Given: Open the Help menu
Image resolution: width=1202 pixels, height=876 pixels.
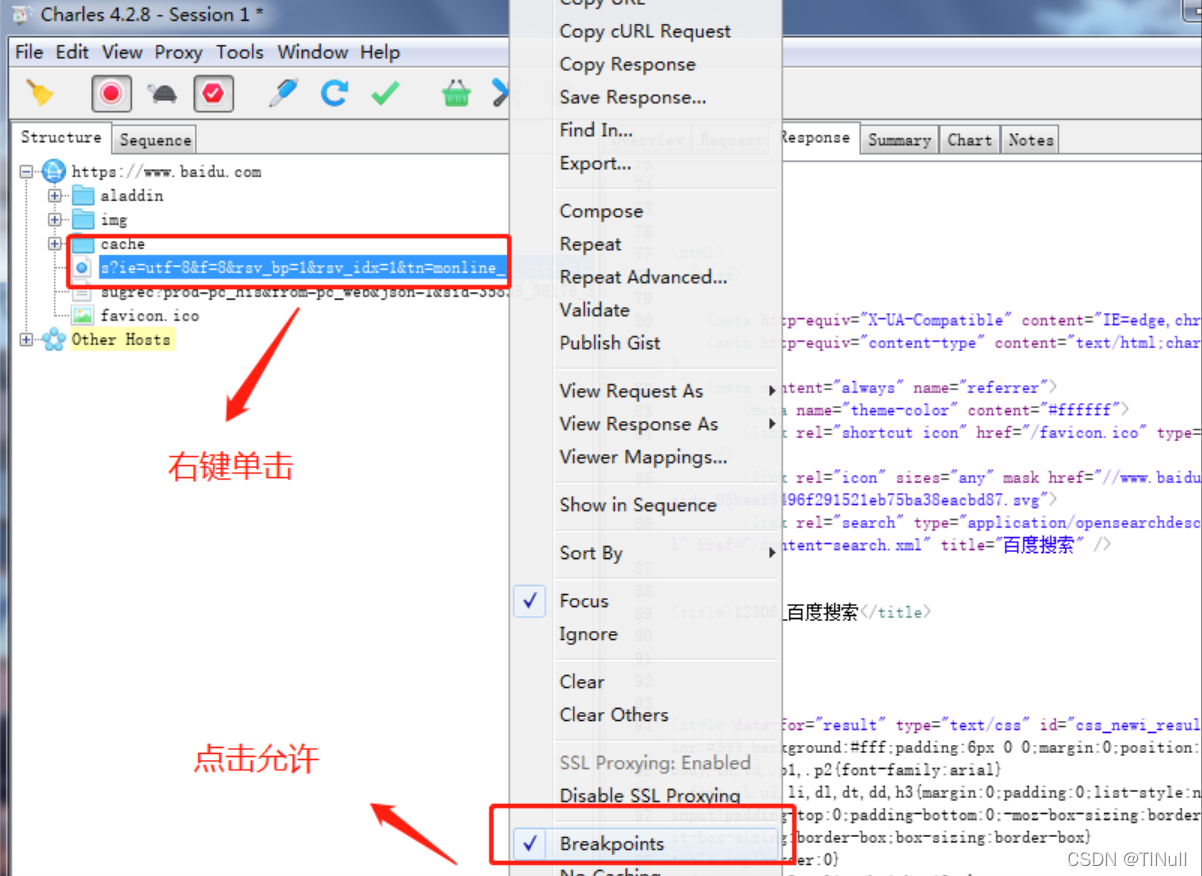Looking at the screenshot, I should (380, 52).
